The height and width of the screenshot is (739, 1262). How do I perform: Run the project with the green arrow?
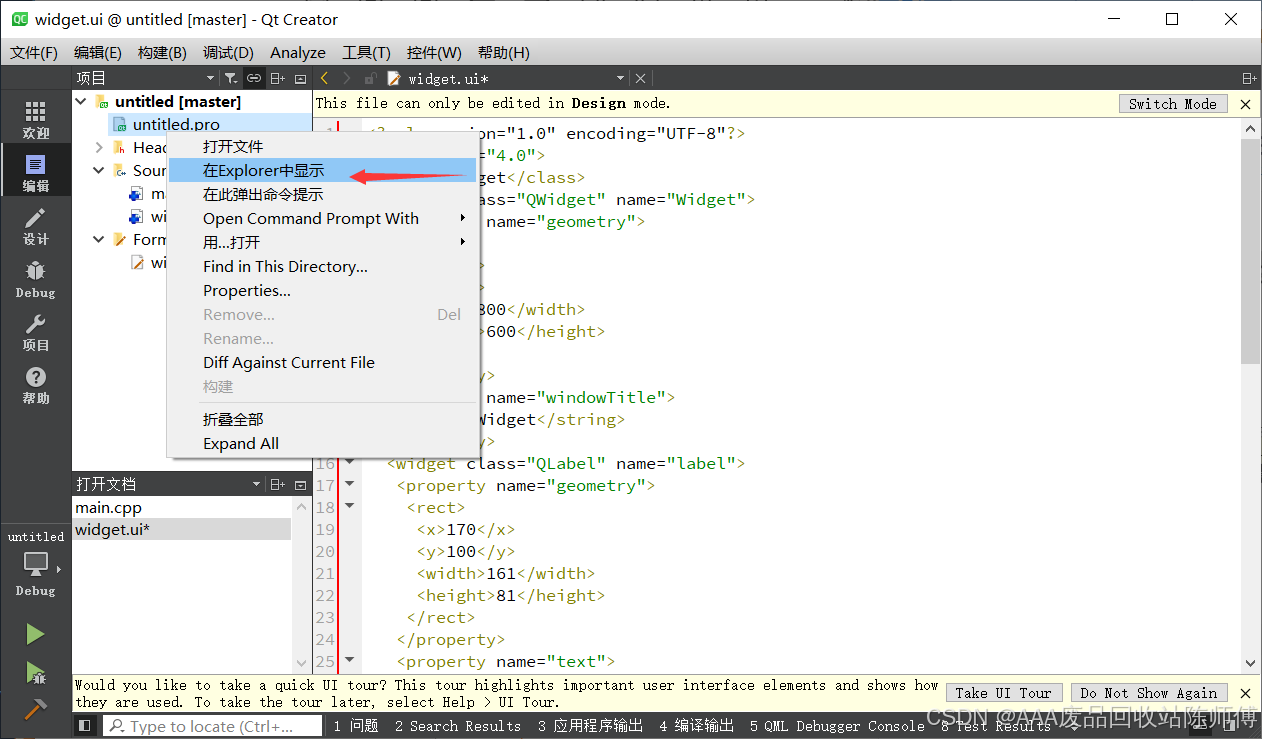pos(35,634)
